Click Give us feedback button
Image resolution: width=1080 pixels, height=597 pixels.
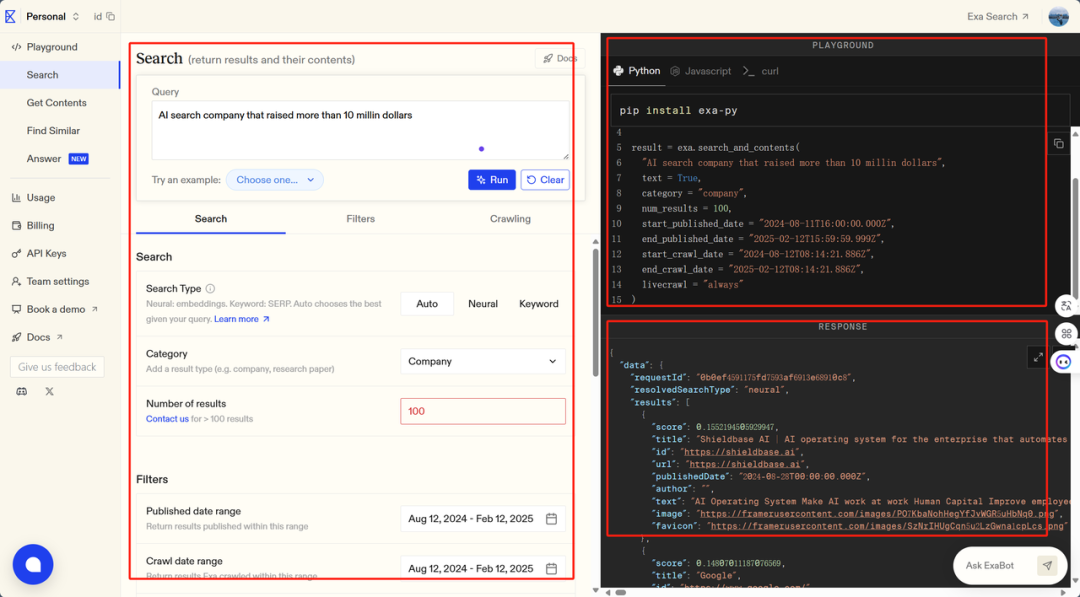tap(57, 367)
